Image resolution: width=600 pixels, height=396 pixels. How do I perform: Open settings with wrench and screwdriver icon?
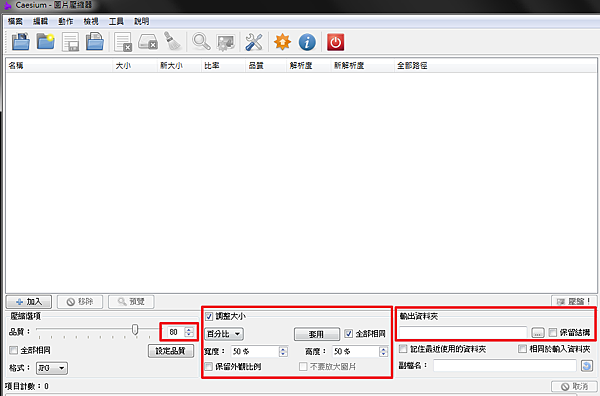pos(254,42)
